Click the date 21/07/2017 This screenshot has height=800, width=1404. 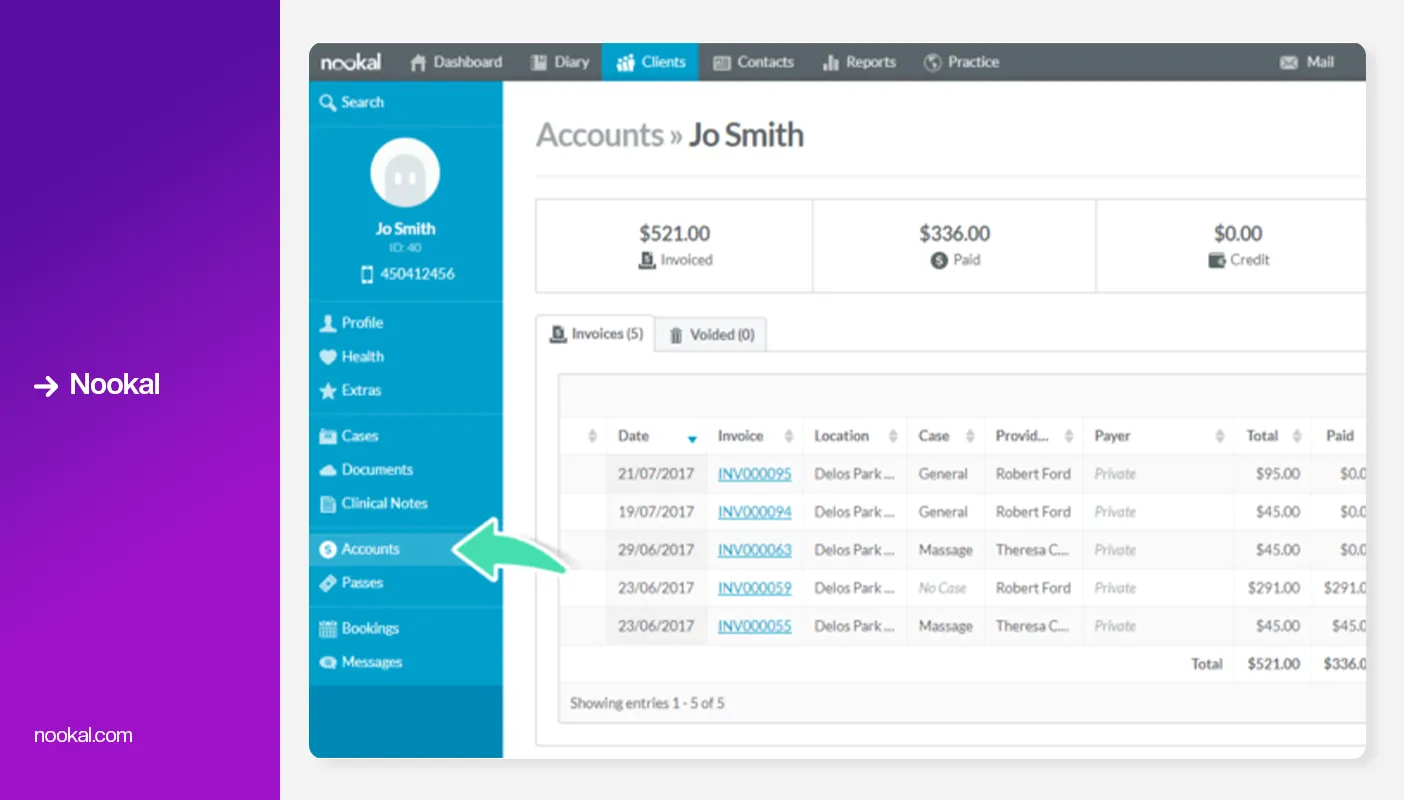pos(656,474)
